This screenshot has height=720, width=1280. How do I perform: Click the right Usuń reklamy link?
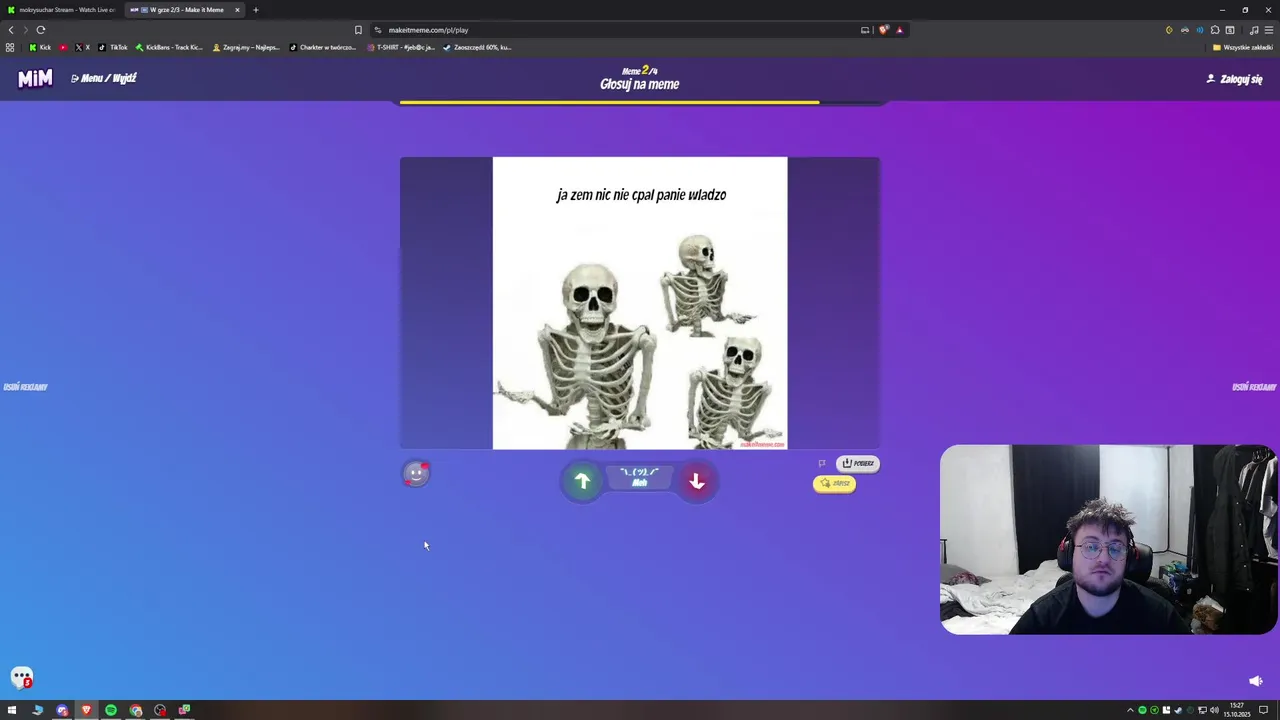1254,387
